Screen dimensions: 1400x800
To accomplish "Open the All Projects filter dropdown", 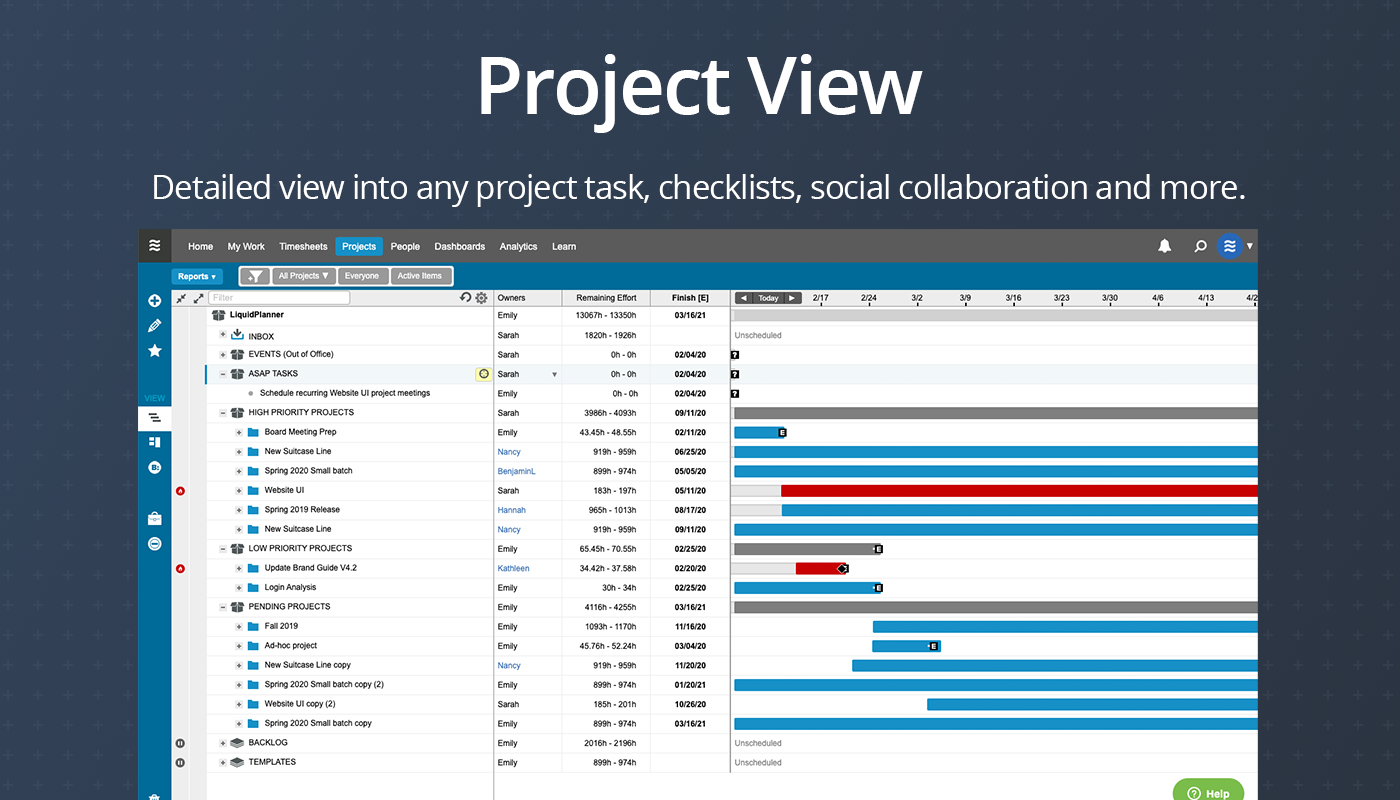I will click(304, 276).
